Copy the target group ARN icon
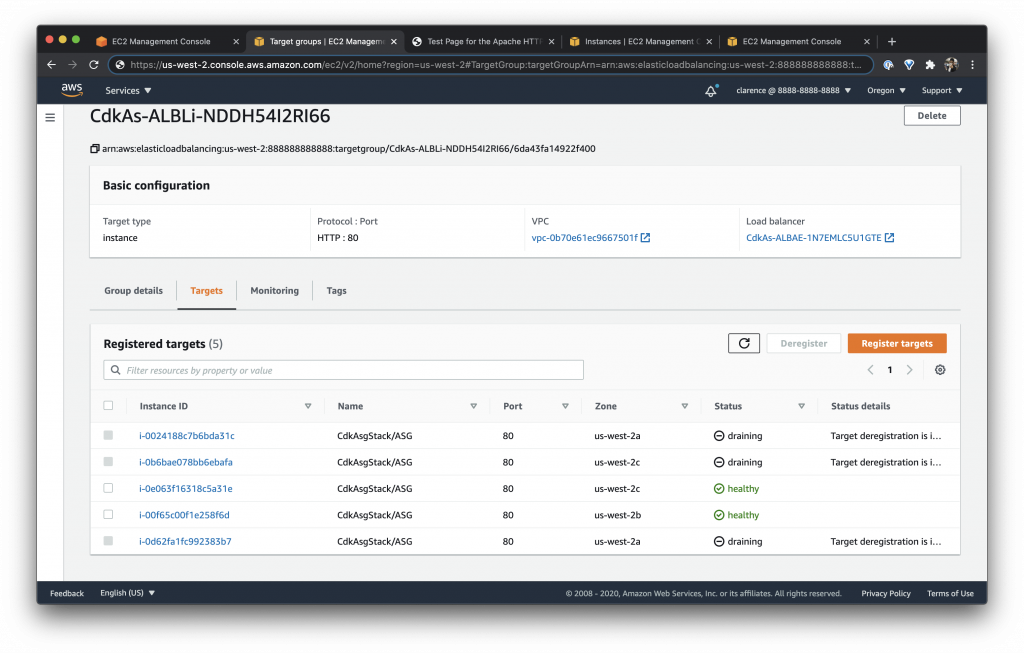Image resolution: width=1024 pixels, height=653 pixels. pyautogui.click(x=95, y=149)
